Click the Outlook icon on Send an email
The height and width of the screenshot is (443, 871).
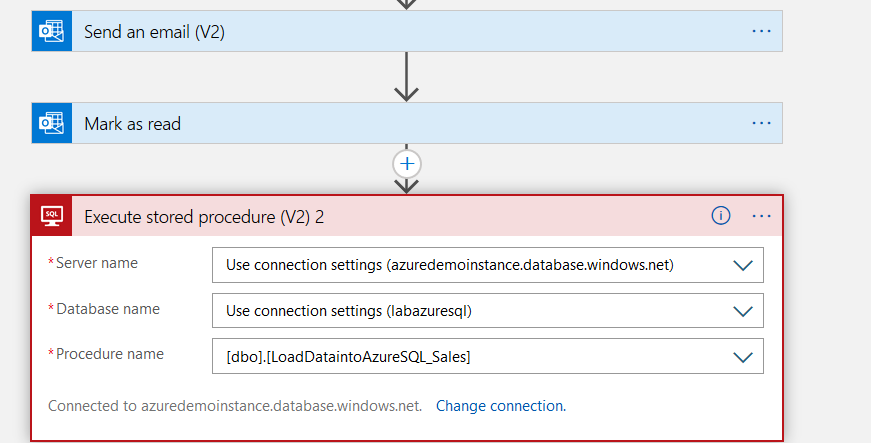coord(51,32)
